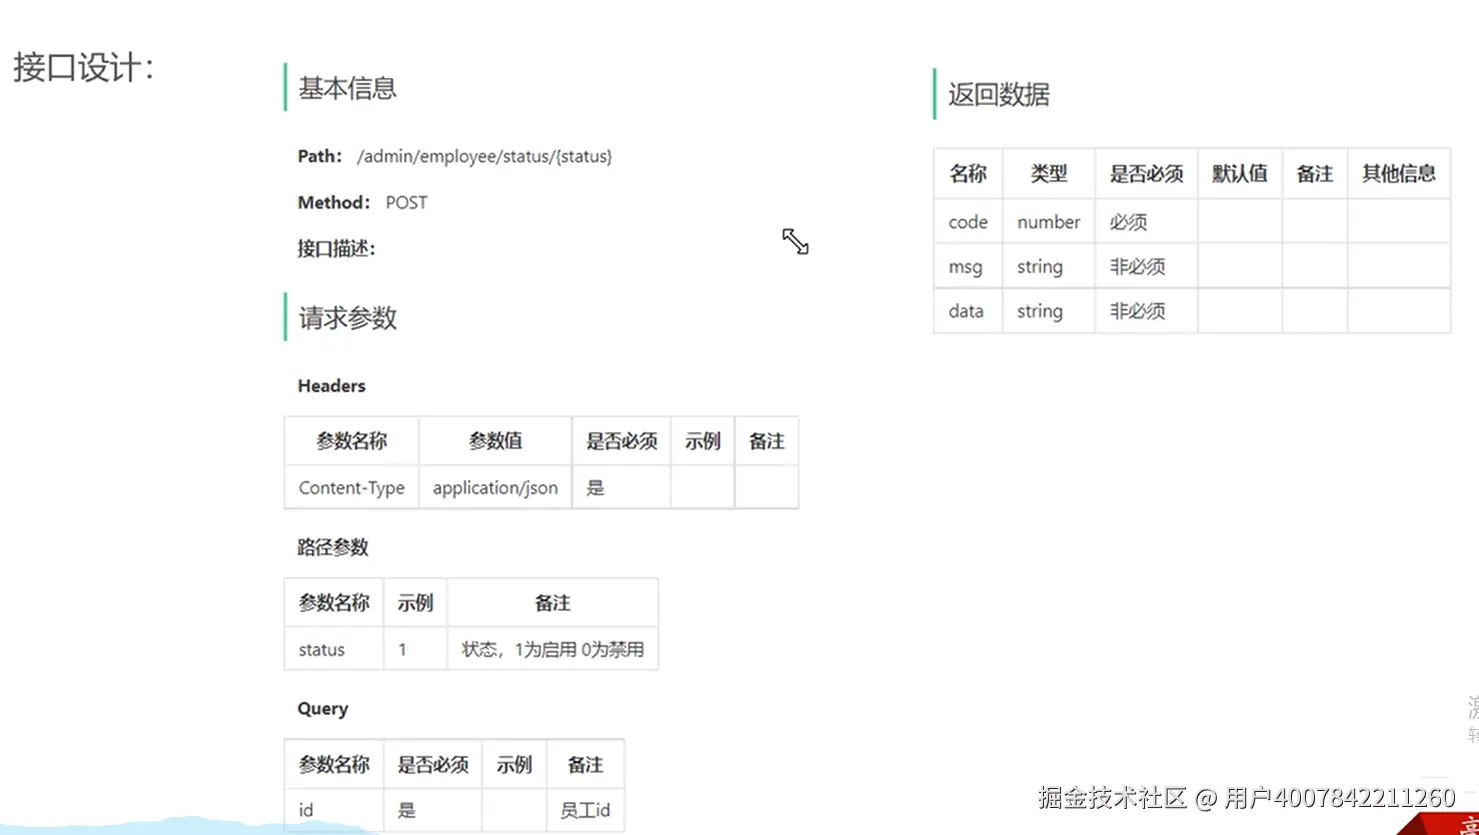Click the 名称 column header in return table
The width and height of the screenshot is (1479, 835).
coord(968,174)
